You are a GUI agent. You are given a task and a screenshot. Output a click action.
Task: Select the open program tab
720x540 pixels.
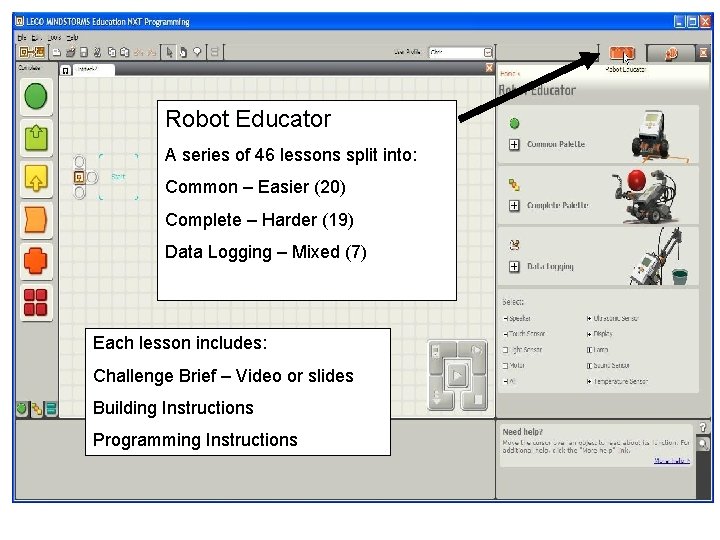point(93,69)
